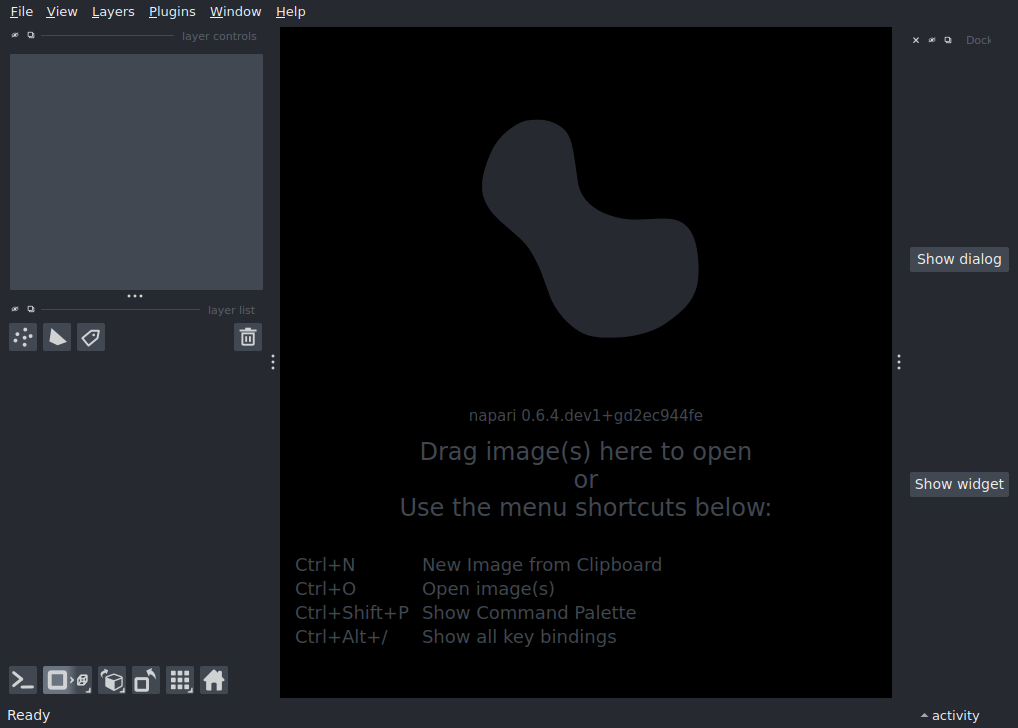Reset view with the home icon
This screenshot has width=1018, height=728.
tap(214, 681)
